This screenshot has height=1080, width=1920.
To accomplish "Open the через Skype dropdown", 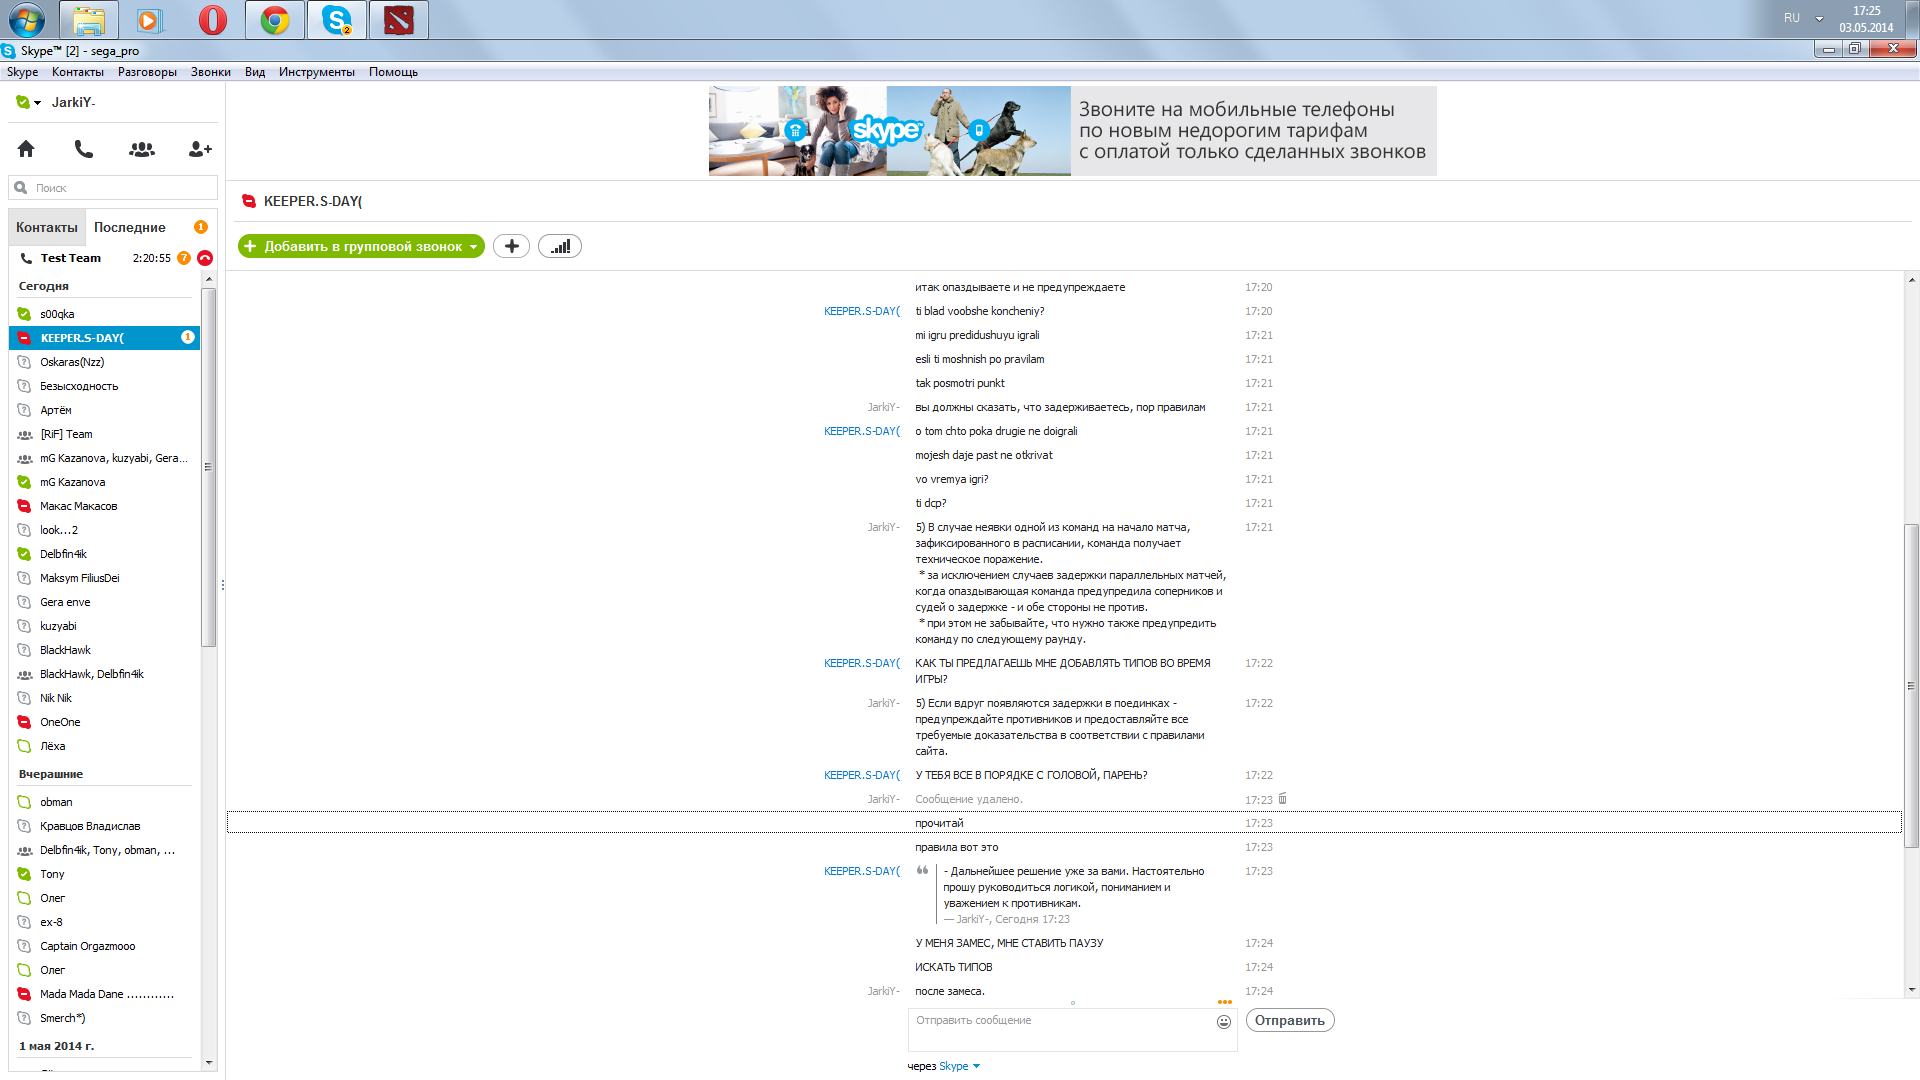I will coord(976,1066).
